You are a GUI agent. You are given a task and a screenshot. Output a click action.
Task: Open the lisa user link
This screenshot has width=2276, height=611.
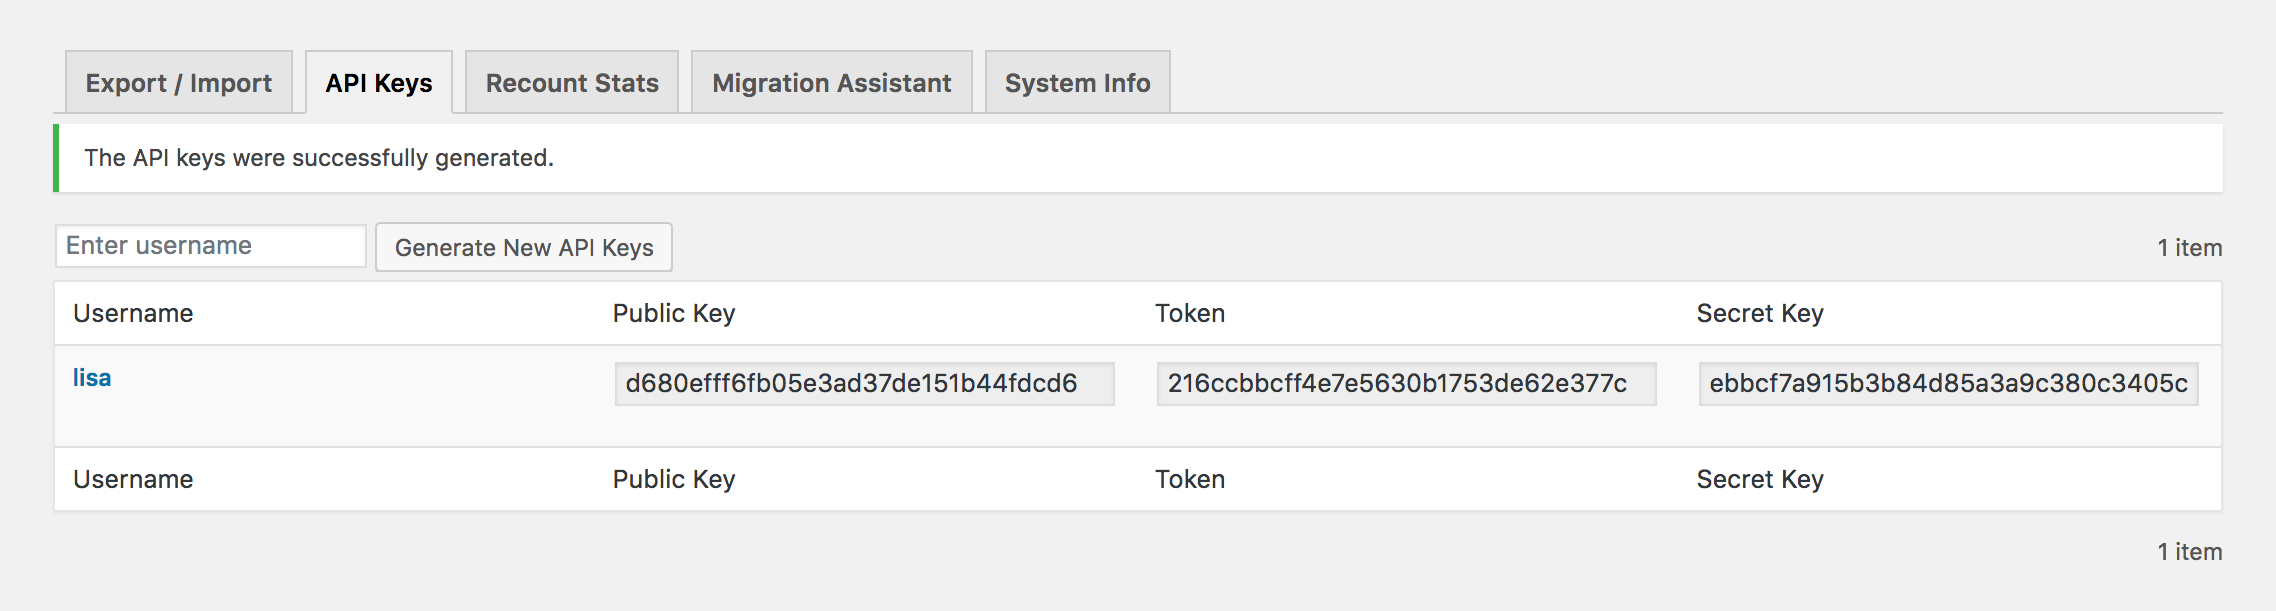[x=92, y=378]
